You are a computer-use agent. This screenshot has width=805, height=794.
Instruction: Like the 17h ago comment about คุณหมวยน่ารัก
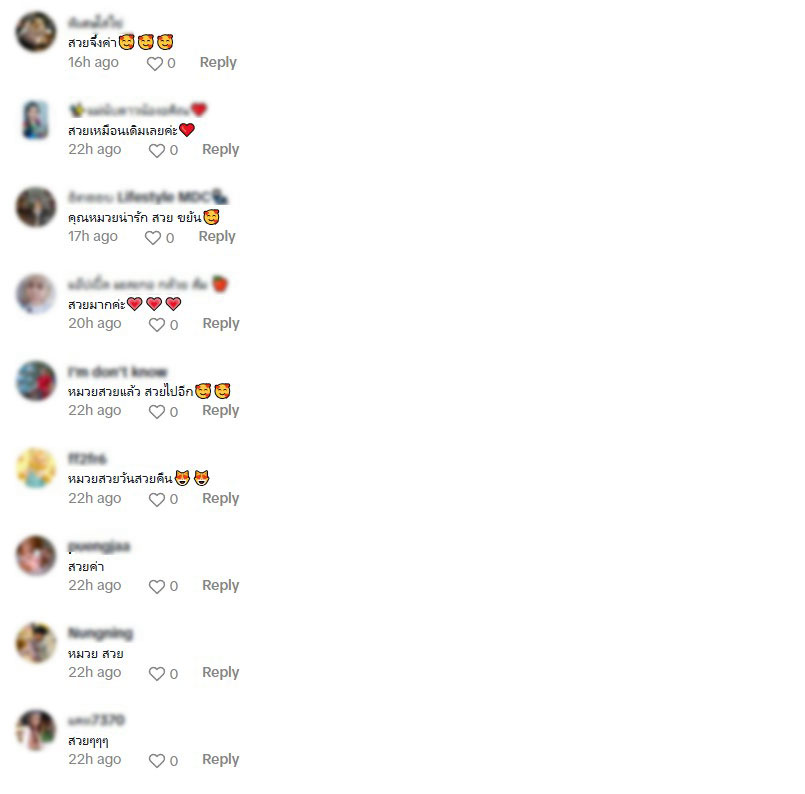(x=152, y=238)
